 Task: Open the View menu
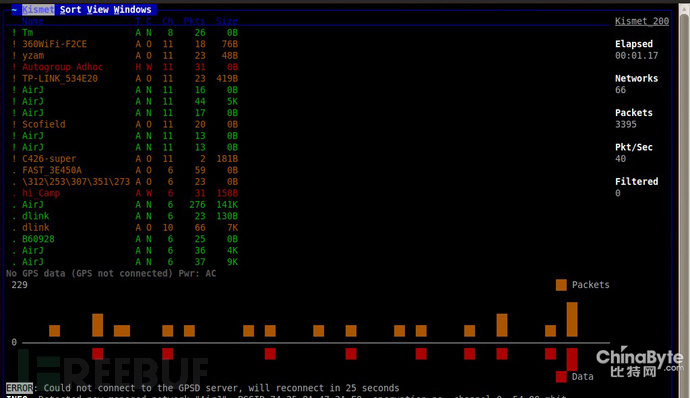coord(97,9)
